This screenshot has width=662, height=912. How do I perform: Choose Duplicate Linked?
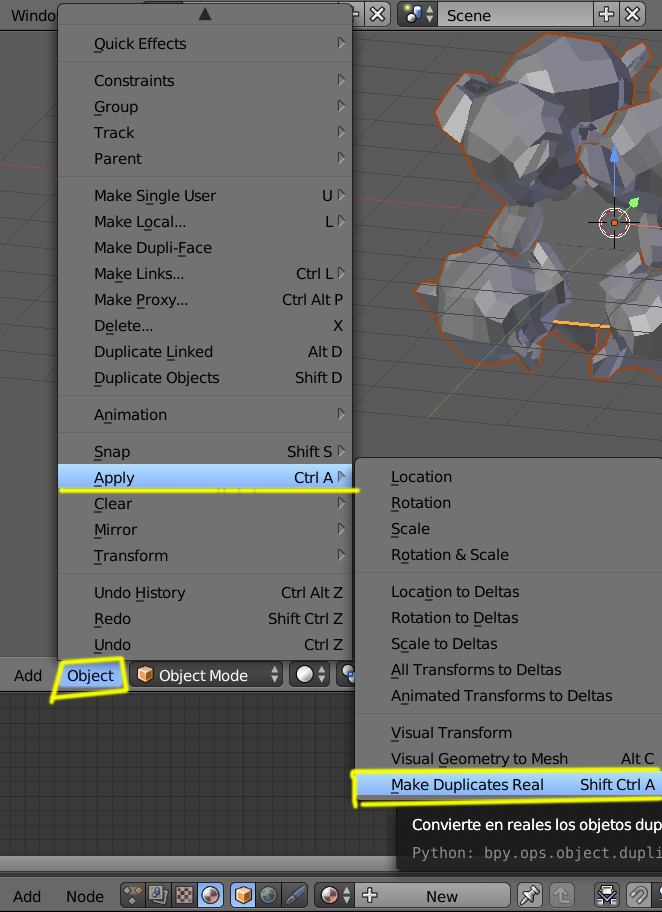[205, 351]
